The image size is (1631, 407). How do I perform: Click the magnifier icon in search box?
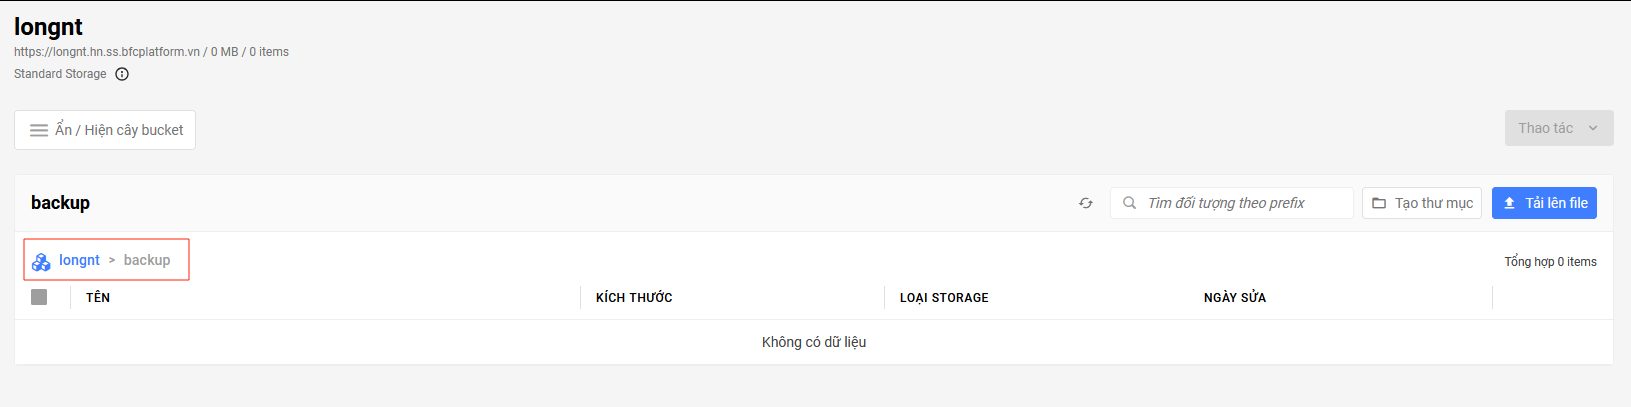(1129, 203)
